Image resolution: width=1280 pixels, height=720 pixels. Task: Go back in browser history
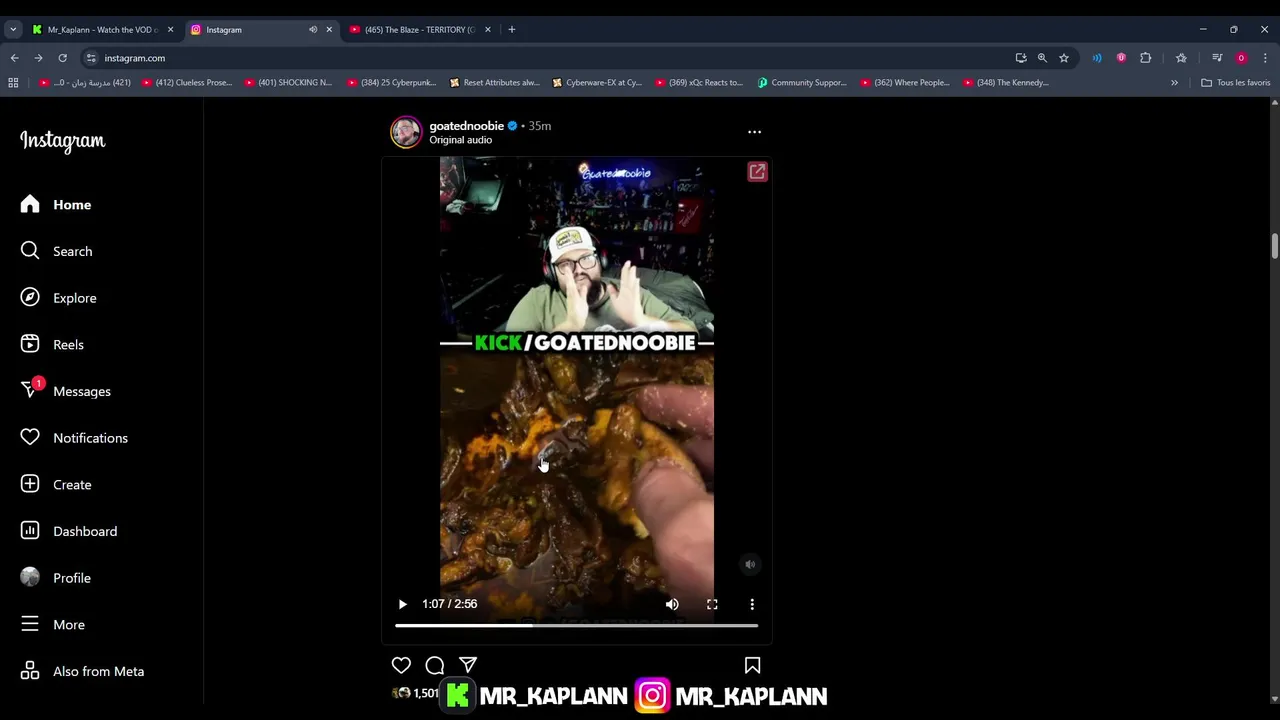tap(14, 58)
